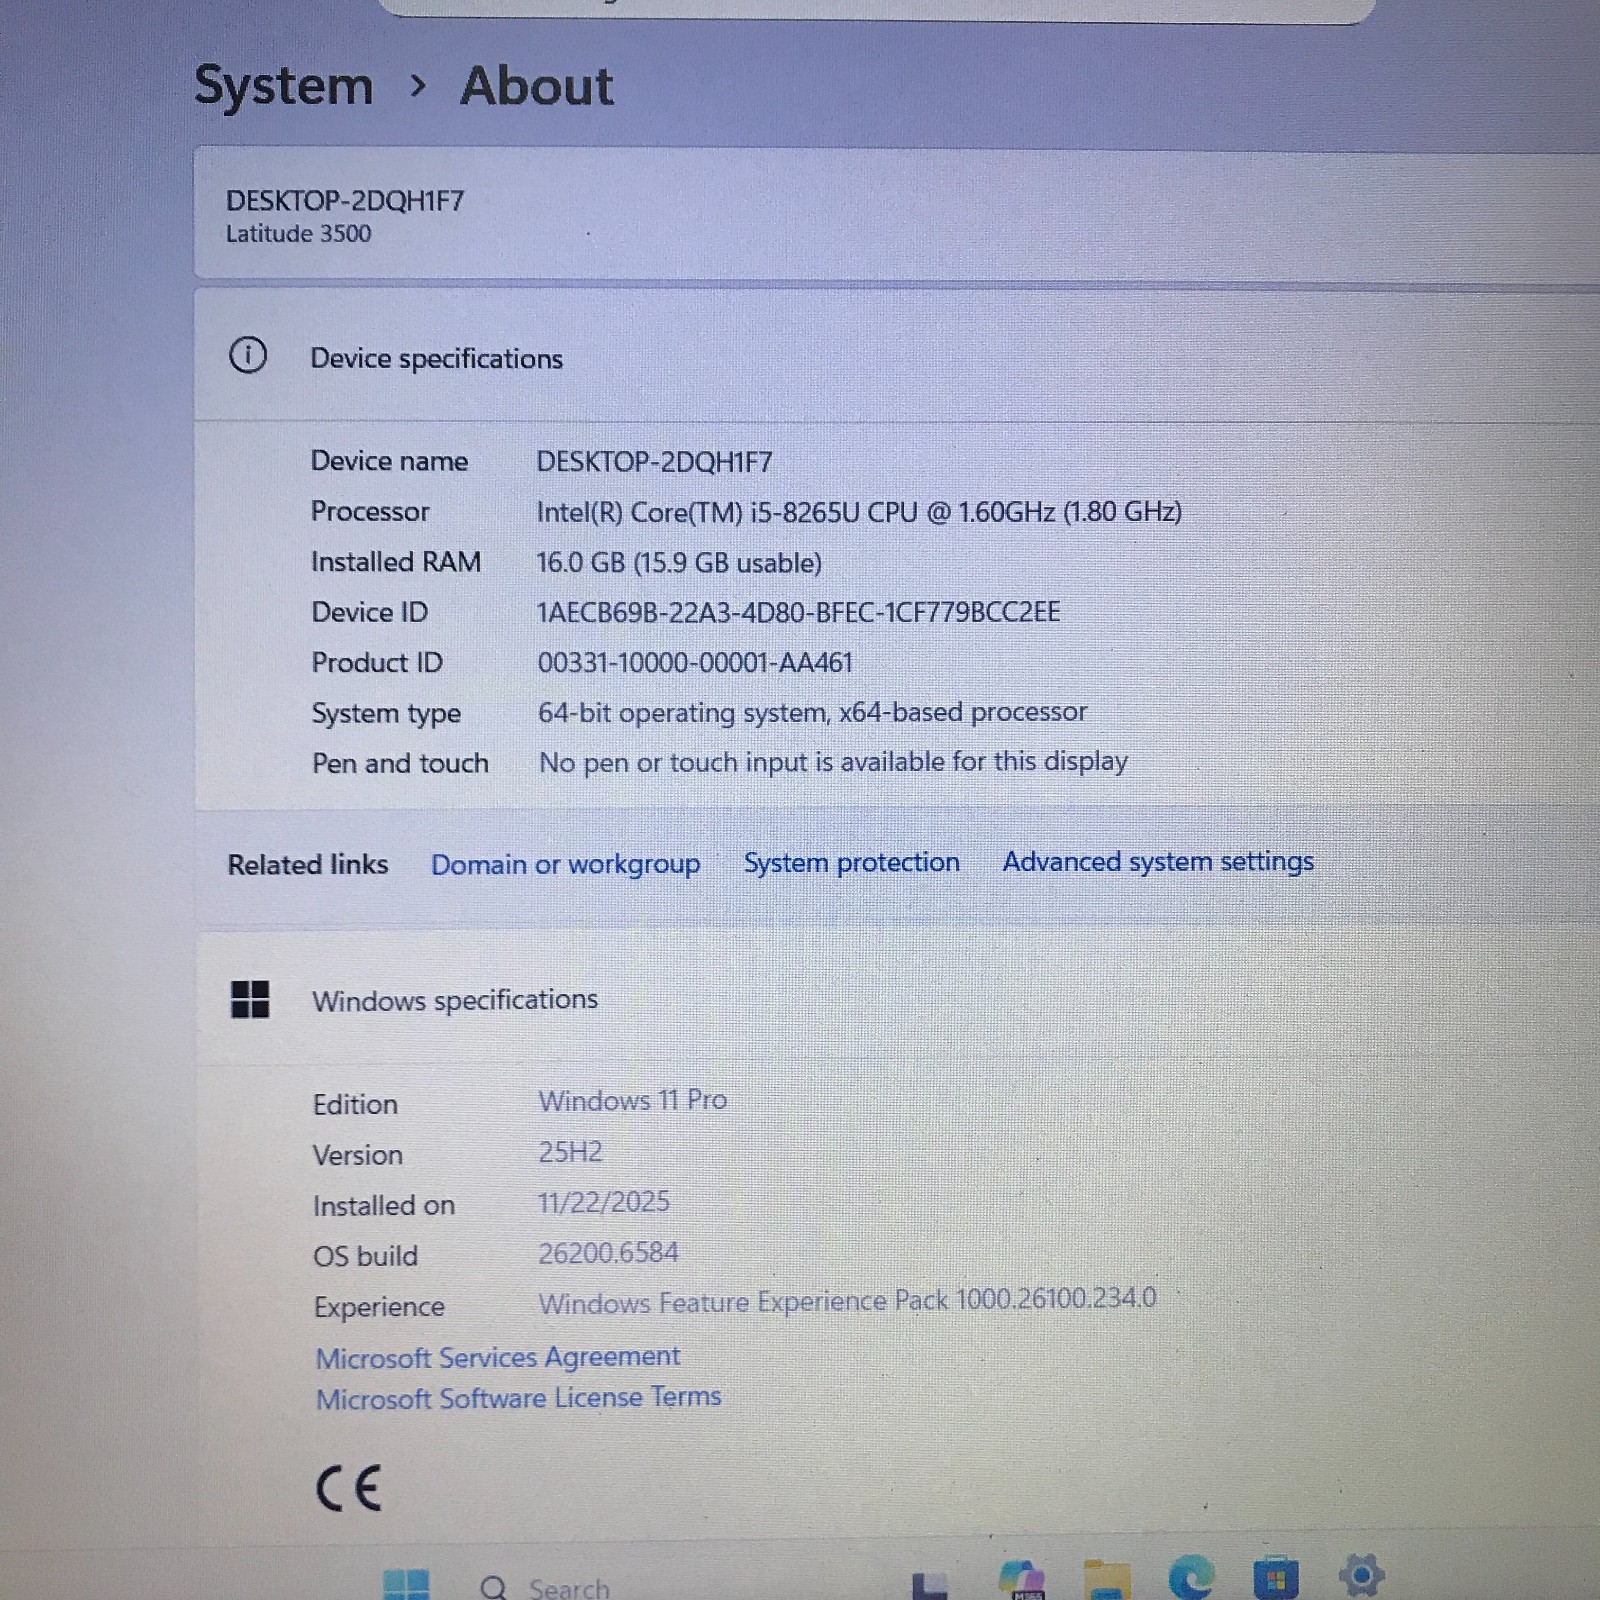Screen dimensions: 1600x1600
Task: Launch Microsoft 365 Copilot from taskbar
Action: pos(1021,1579)
